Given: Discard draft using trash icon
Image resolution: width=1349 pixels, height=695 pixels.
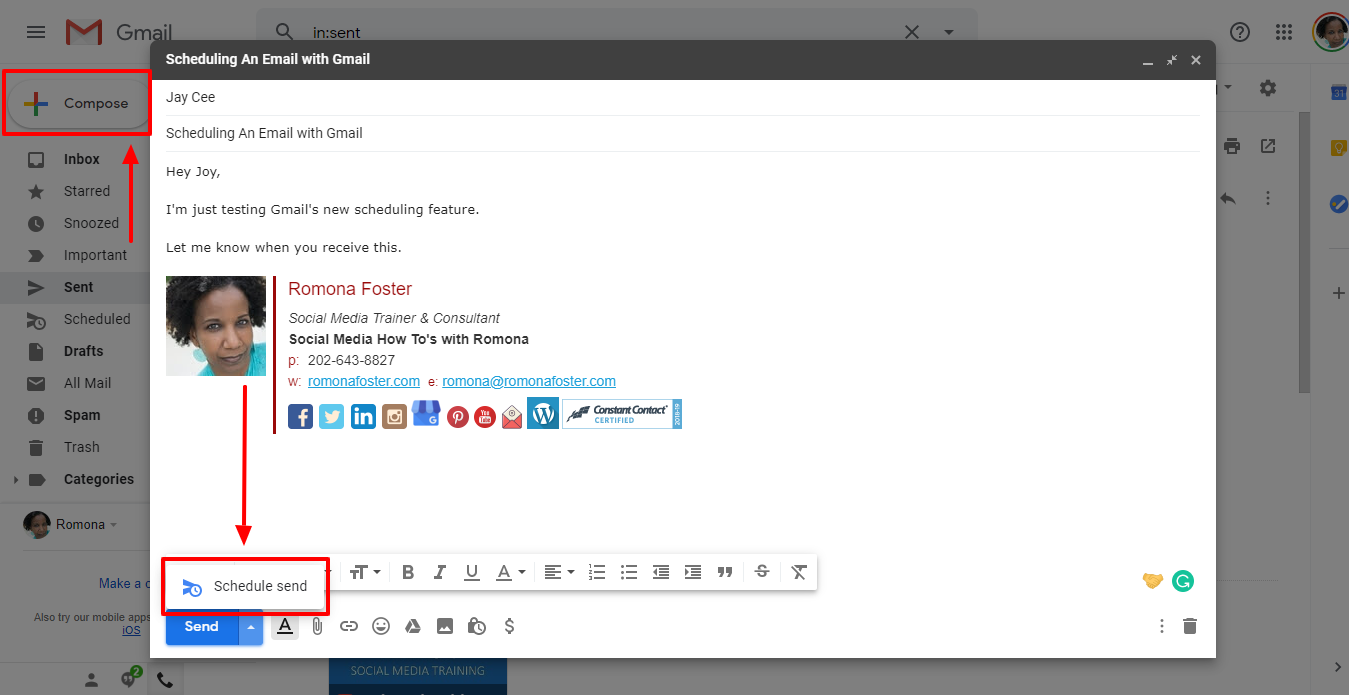Looking at the screenshot, I should [x=1189, y=626].
